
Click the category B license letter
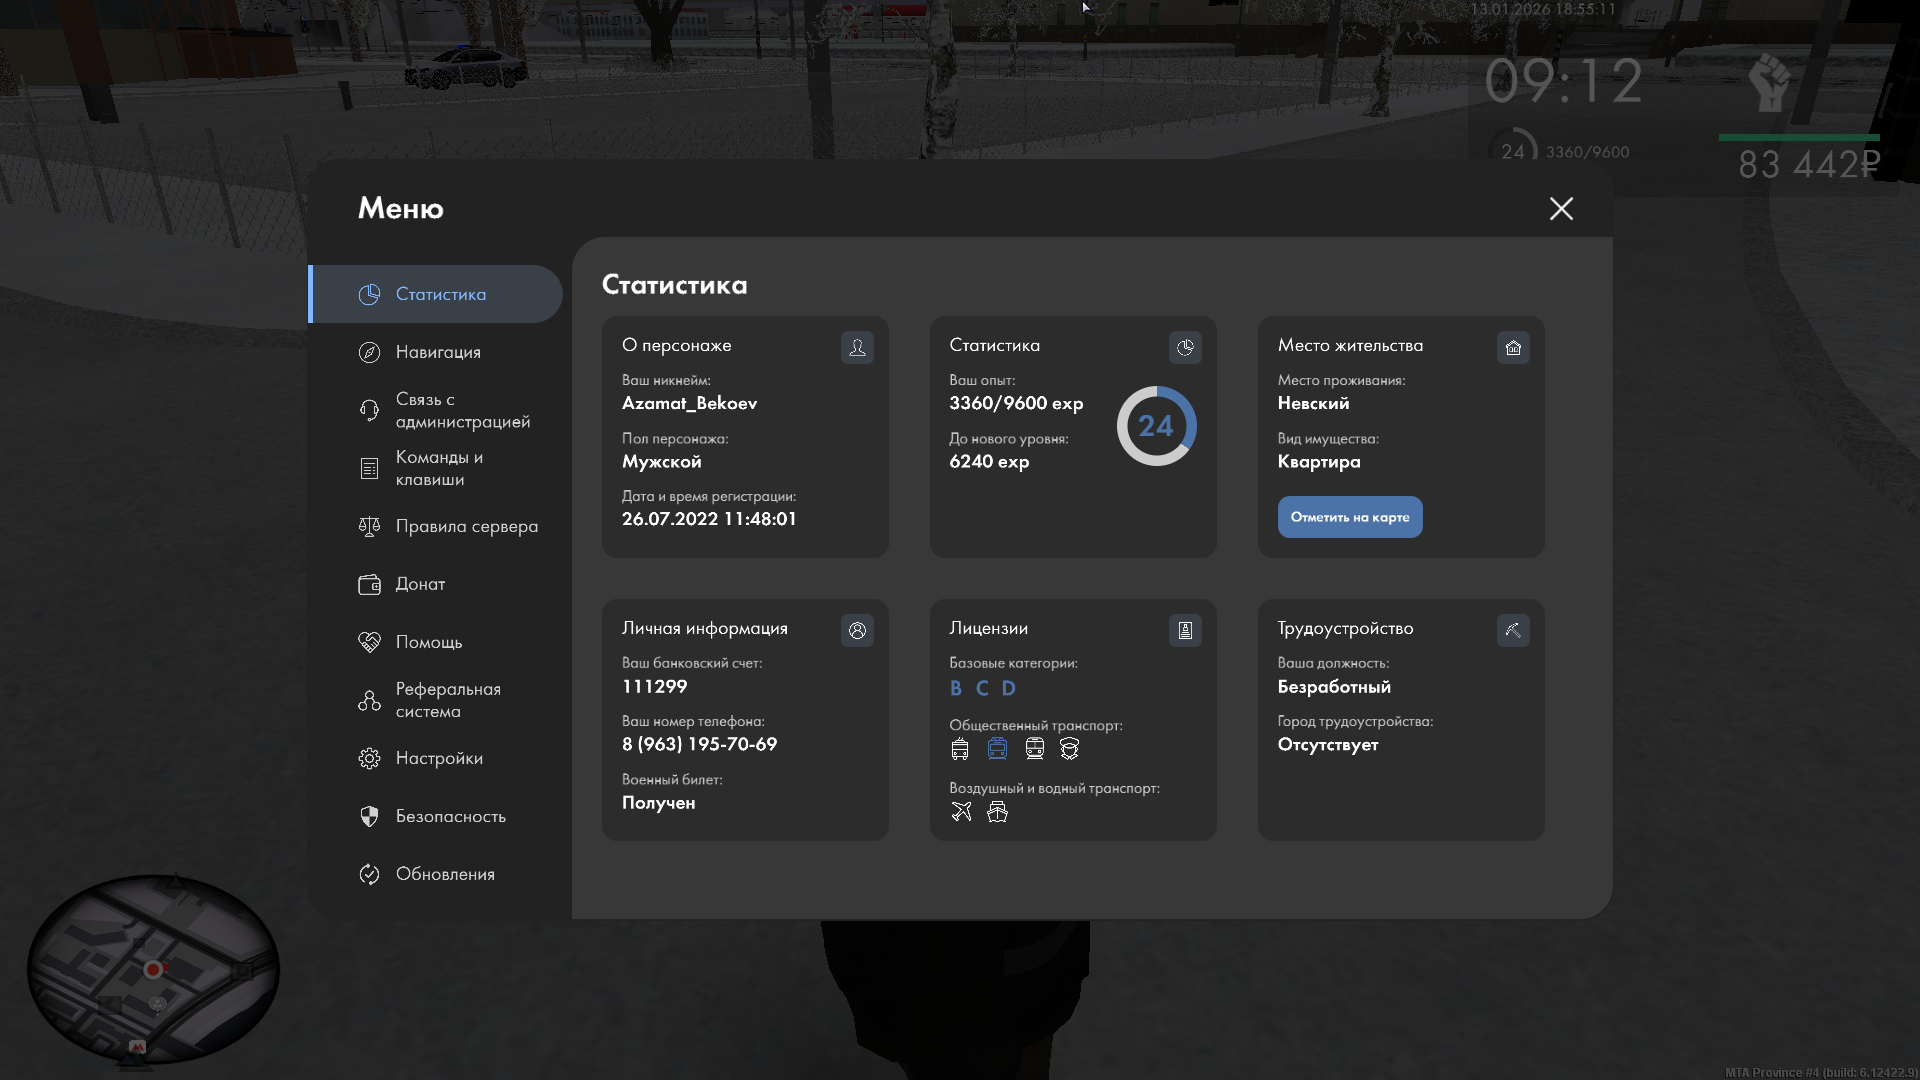[956, 688]
